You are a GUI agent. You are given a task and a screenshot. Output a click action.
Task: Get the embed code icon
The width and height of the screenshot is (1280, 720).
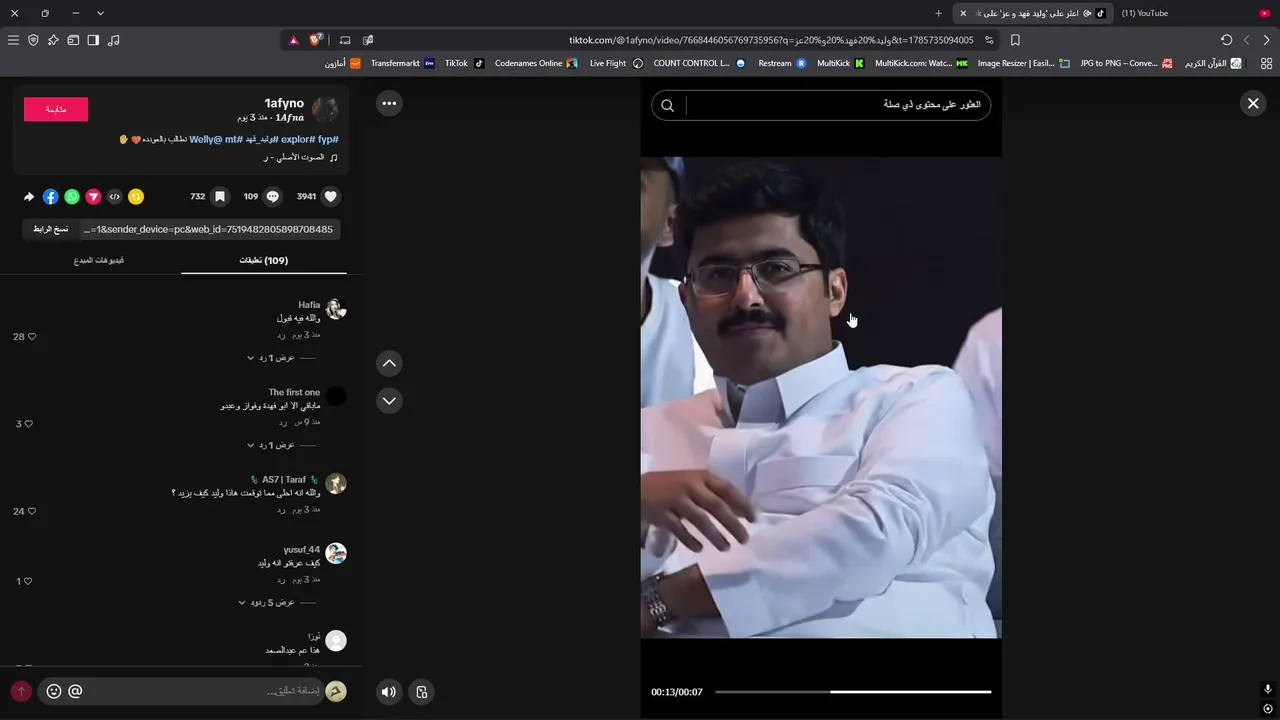point(115,197)
